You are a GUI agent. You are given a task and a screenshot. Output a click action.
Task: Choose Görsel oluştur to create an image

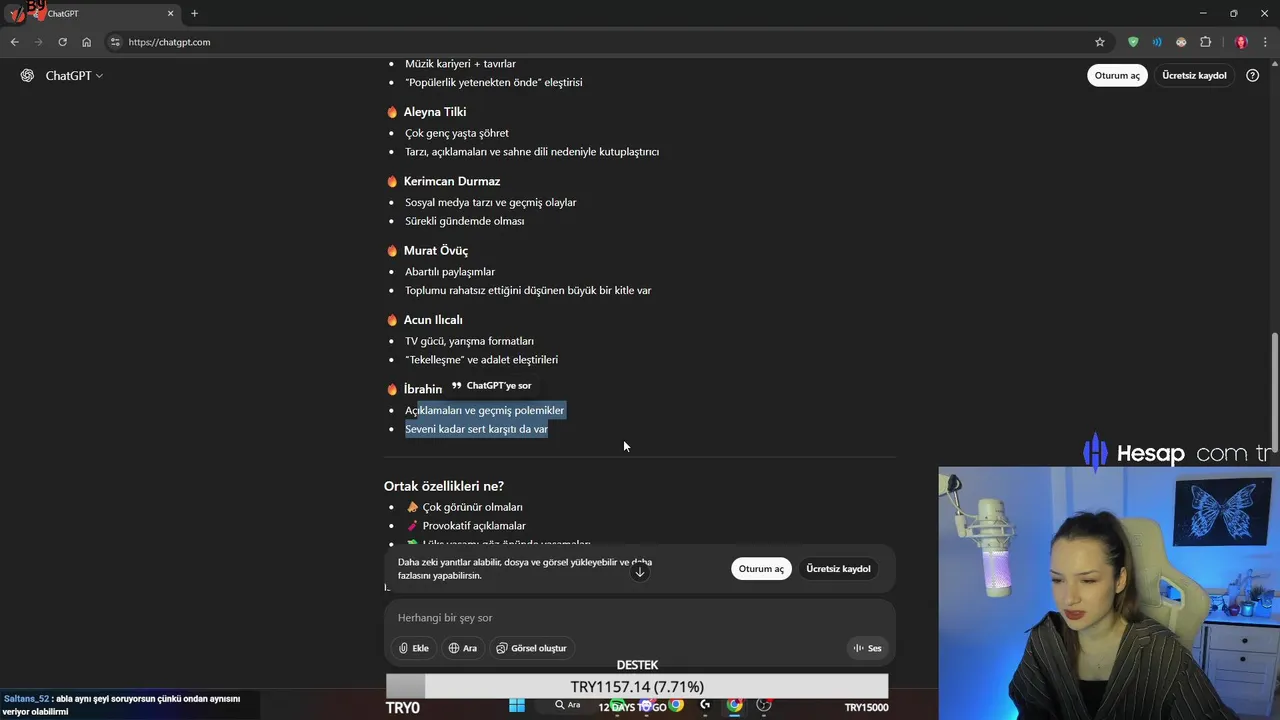click(531, 648)
